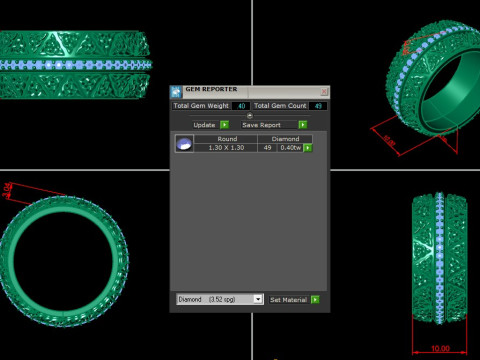Click the Total Gem Count value field
This screenshot has width=480, height=360.
point(318,106)
